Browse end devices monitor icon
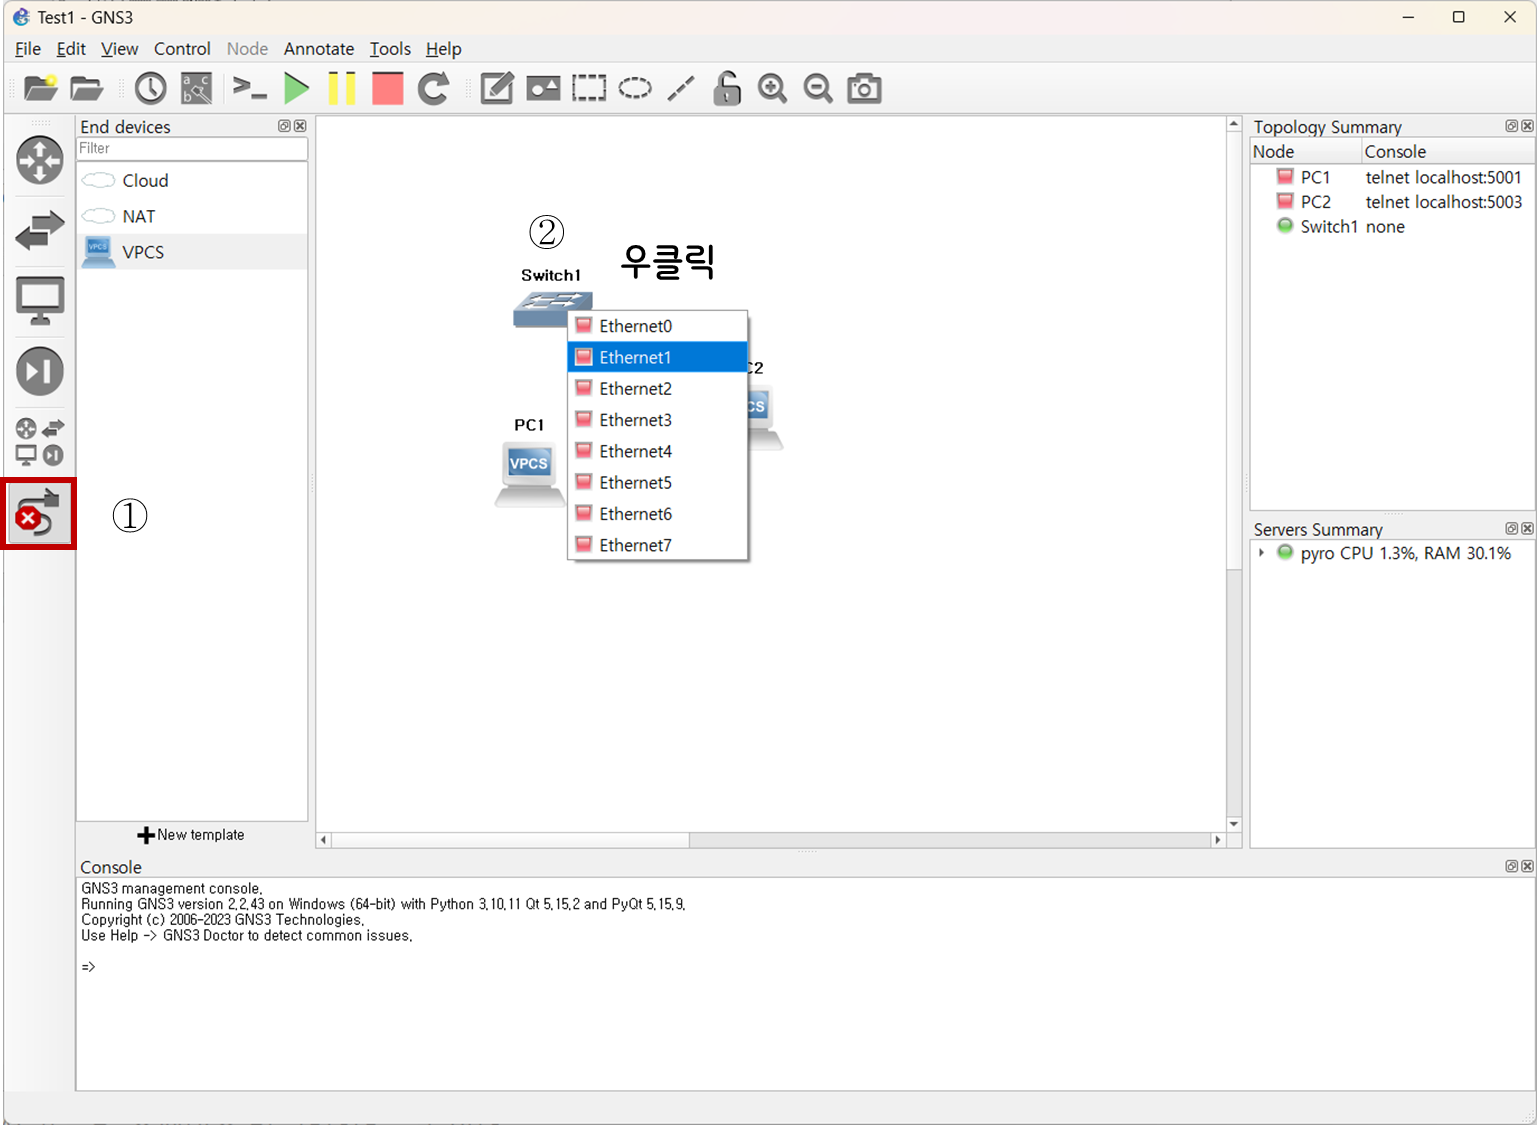 (x=40, y=300)
